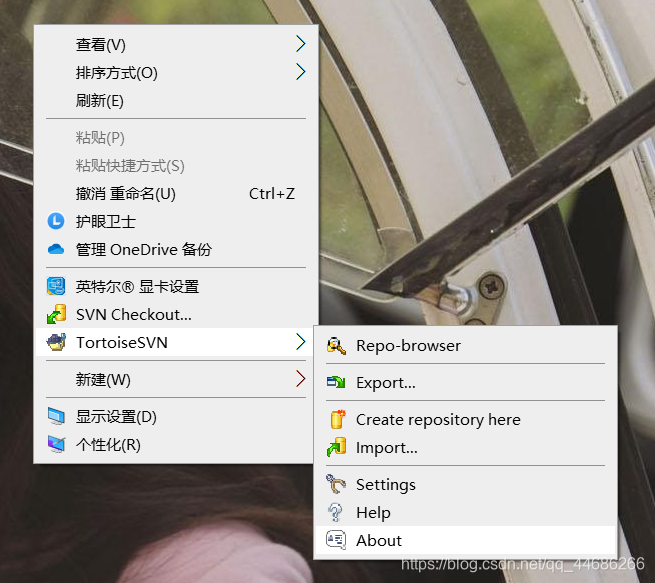655x583 pixels.
Task: Click the About info card icon
Action: pyautogui.click(x=336, y=540)
